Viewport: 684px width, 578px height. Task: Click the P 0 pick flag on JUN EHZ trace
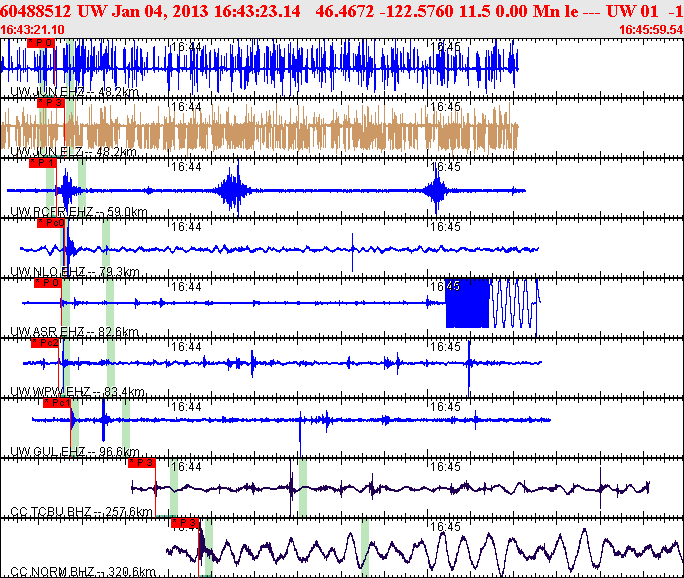tap(41, 44)
